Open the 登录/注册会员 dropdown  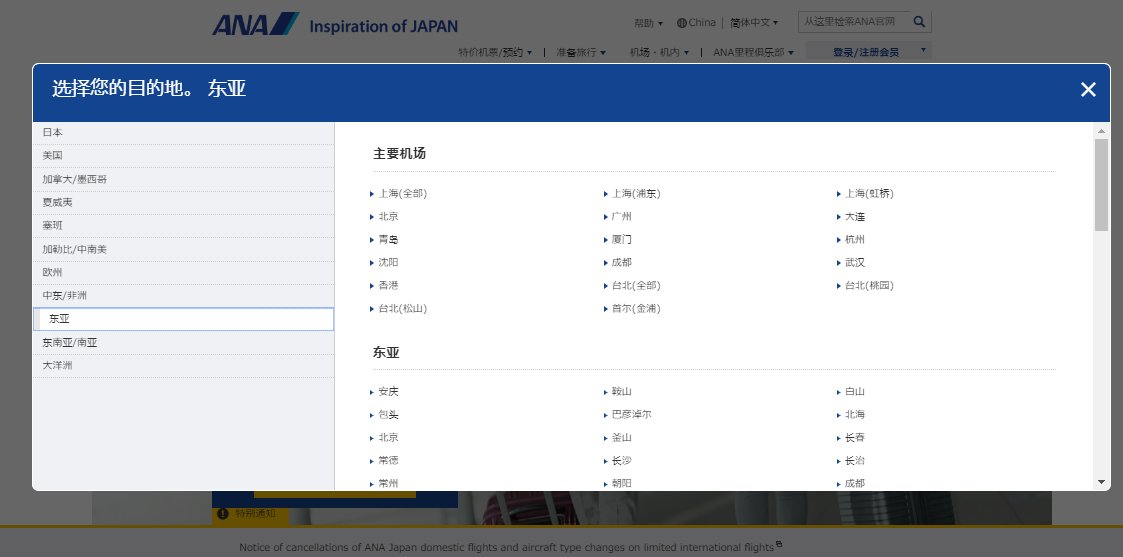coord(869,52)
